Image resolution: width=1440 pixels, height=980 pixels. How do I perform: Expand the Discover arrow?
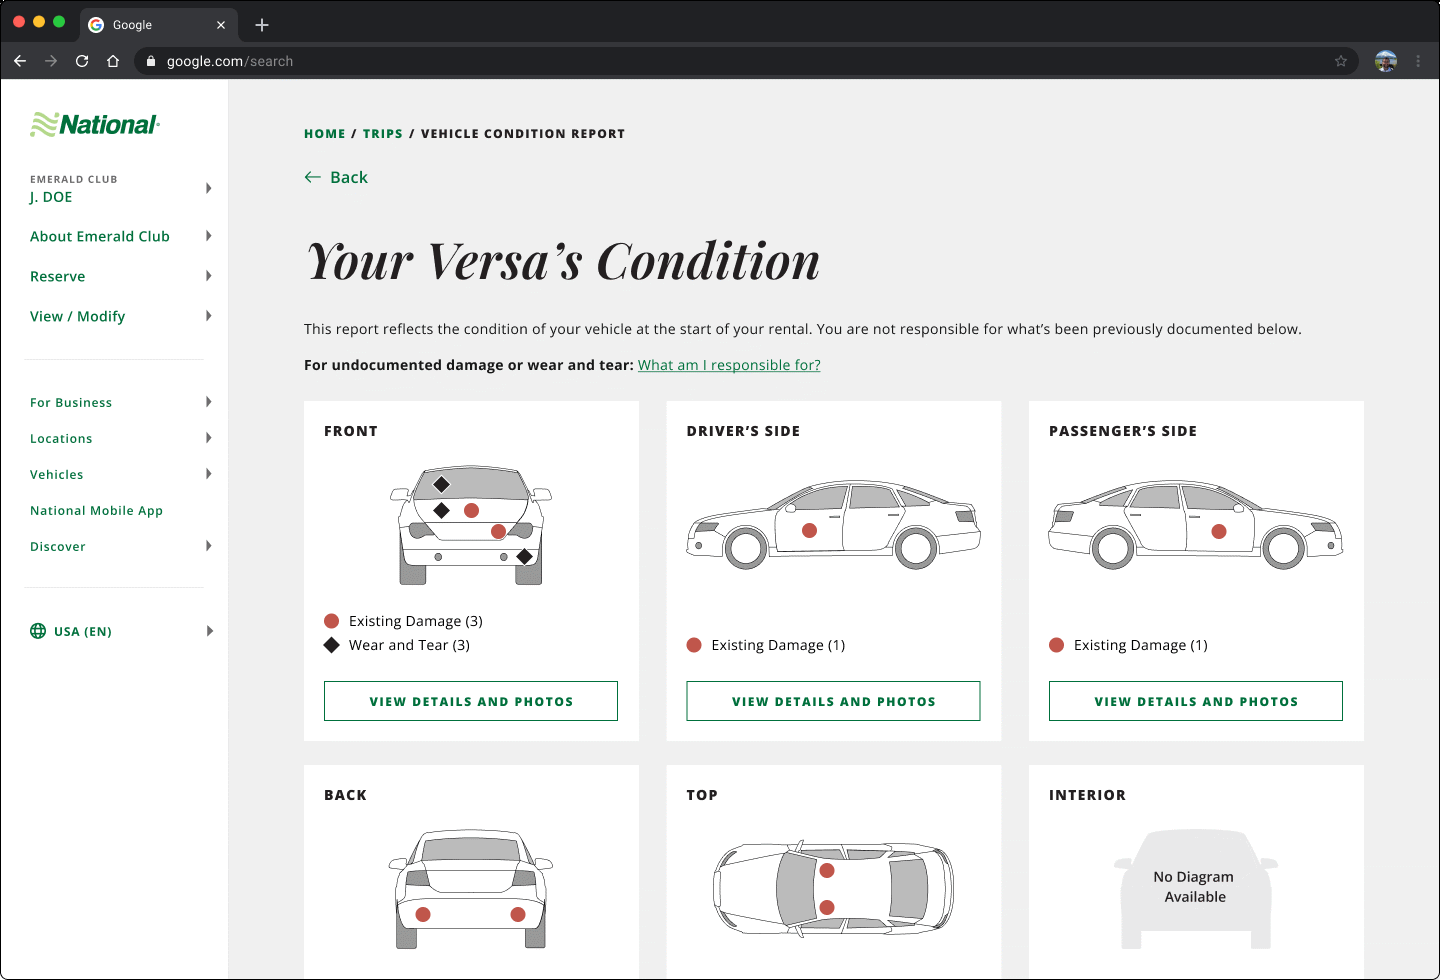[208, 546]
